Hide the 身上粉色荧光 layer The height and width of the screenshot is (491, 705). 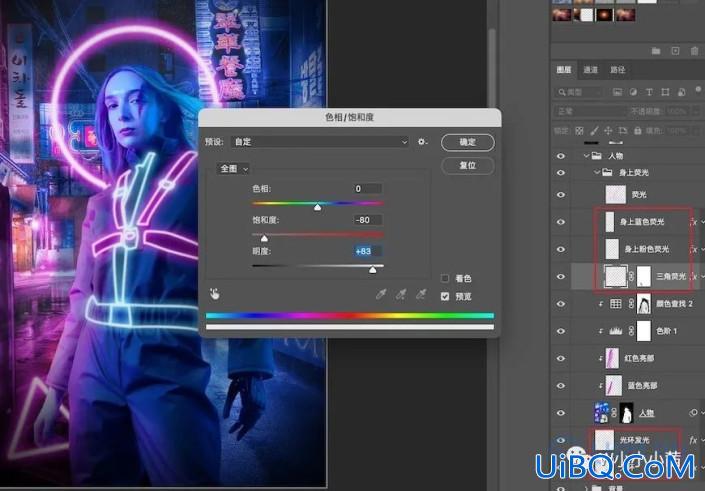point(561,250)
